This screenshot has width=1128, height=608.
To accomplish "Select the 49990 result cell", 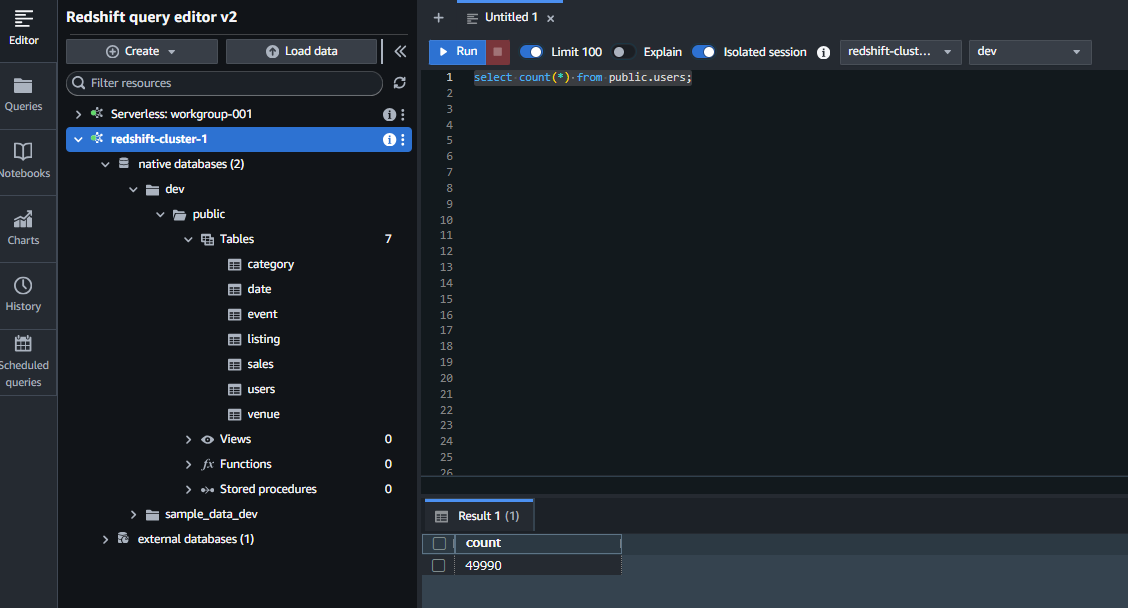I will 538,566.
